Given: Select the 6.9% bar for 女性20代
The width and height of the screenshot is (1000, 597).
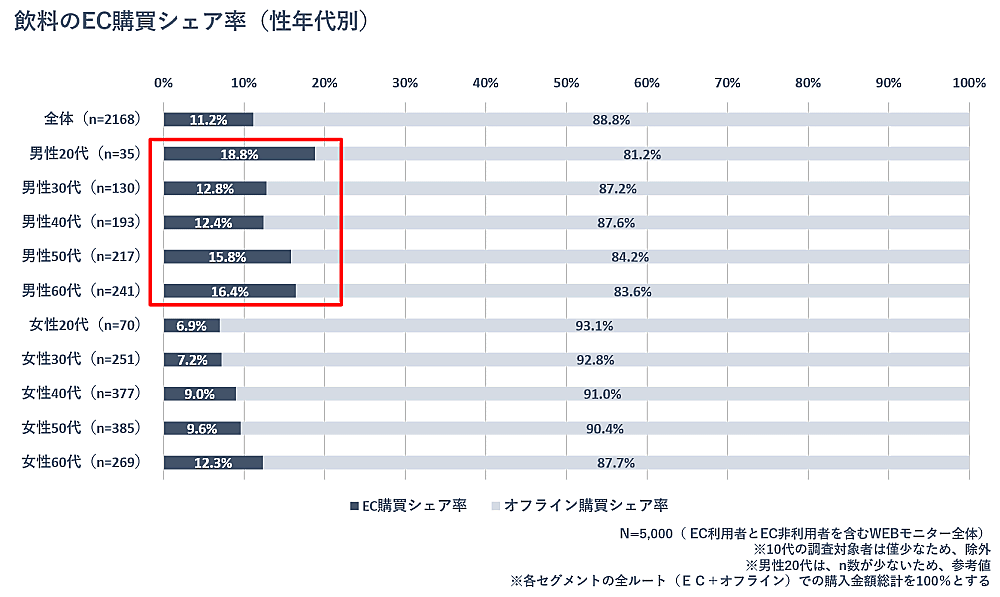Looking at the screenshot, I should (191, 325).
